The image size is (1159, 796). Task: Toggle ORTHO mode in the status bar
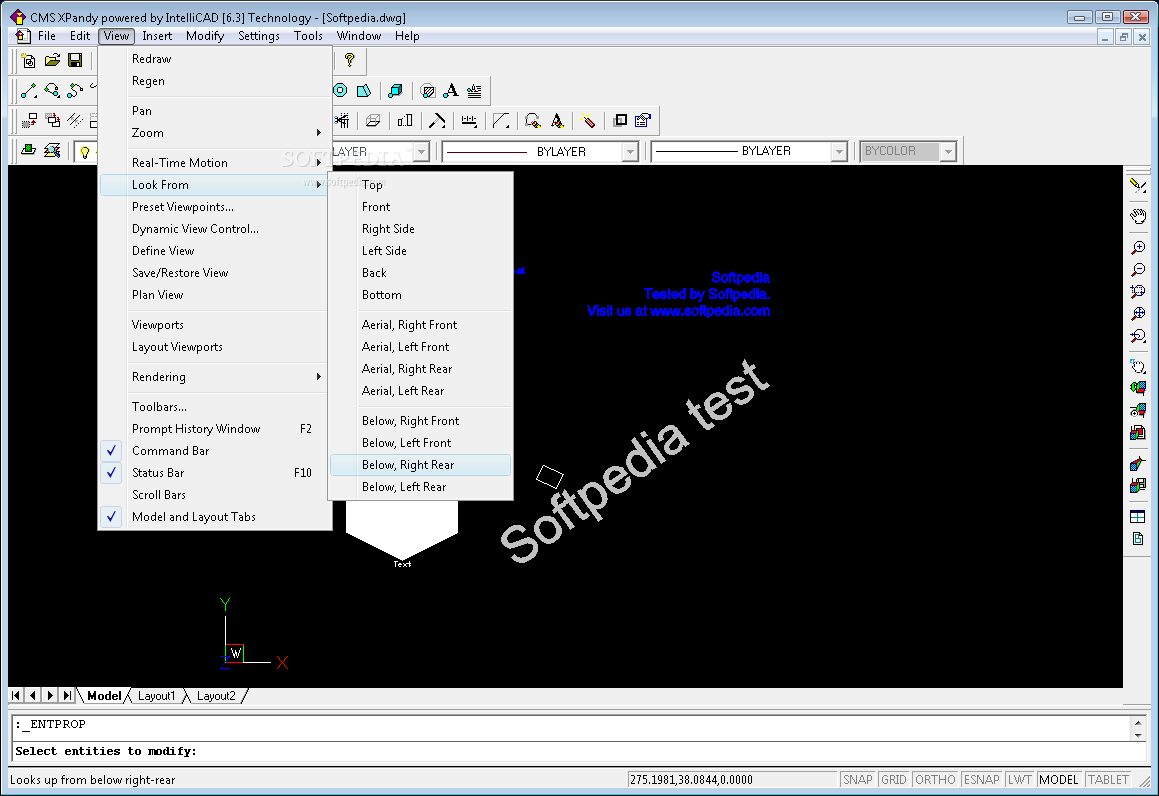coord(935,780)
